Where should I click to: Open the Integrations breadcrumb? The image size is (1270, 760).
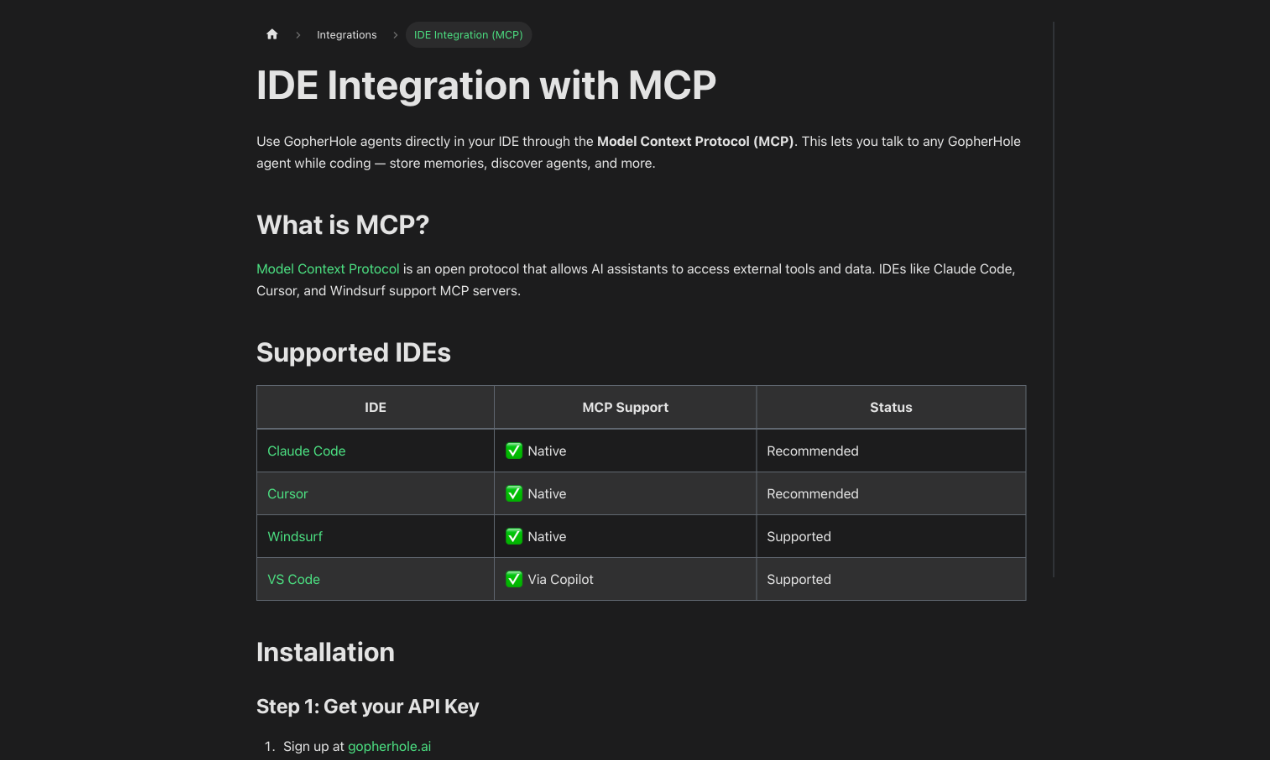(x=347, y=35)
